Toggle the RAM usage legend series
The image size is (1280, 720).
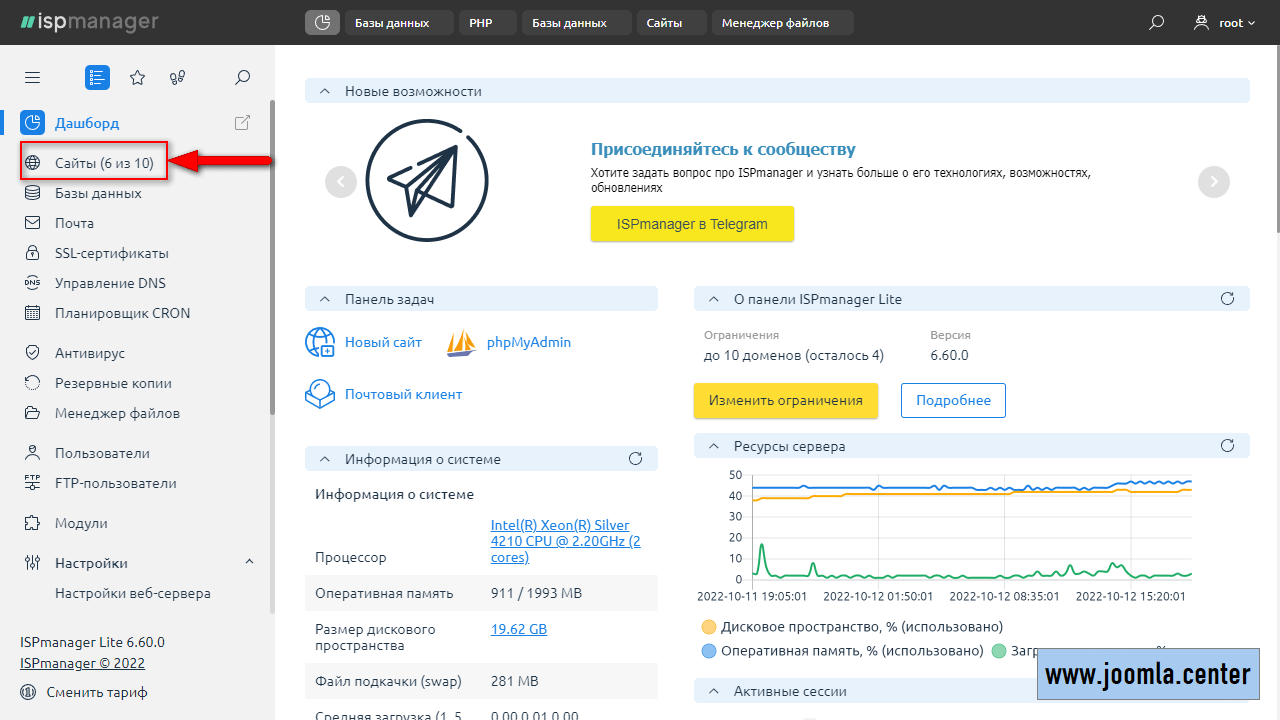click(x=709, y=651)
